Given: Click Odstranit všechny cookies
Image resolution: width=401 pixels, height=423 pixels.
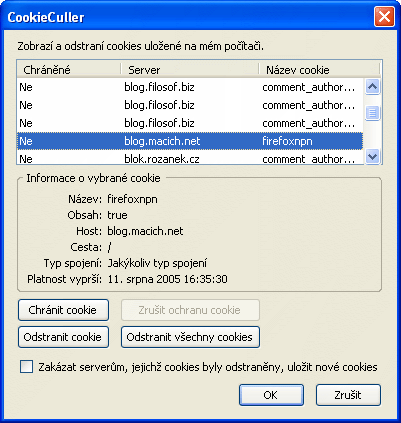Looking at the screenshot, I should click(x=190, y=337).
